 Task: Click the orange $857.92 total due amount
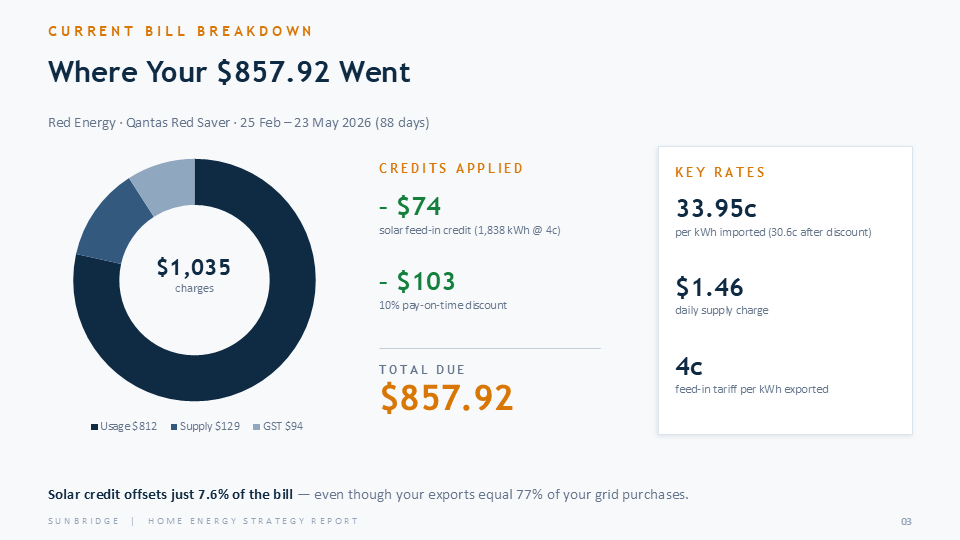click(447, 398)
